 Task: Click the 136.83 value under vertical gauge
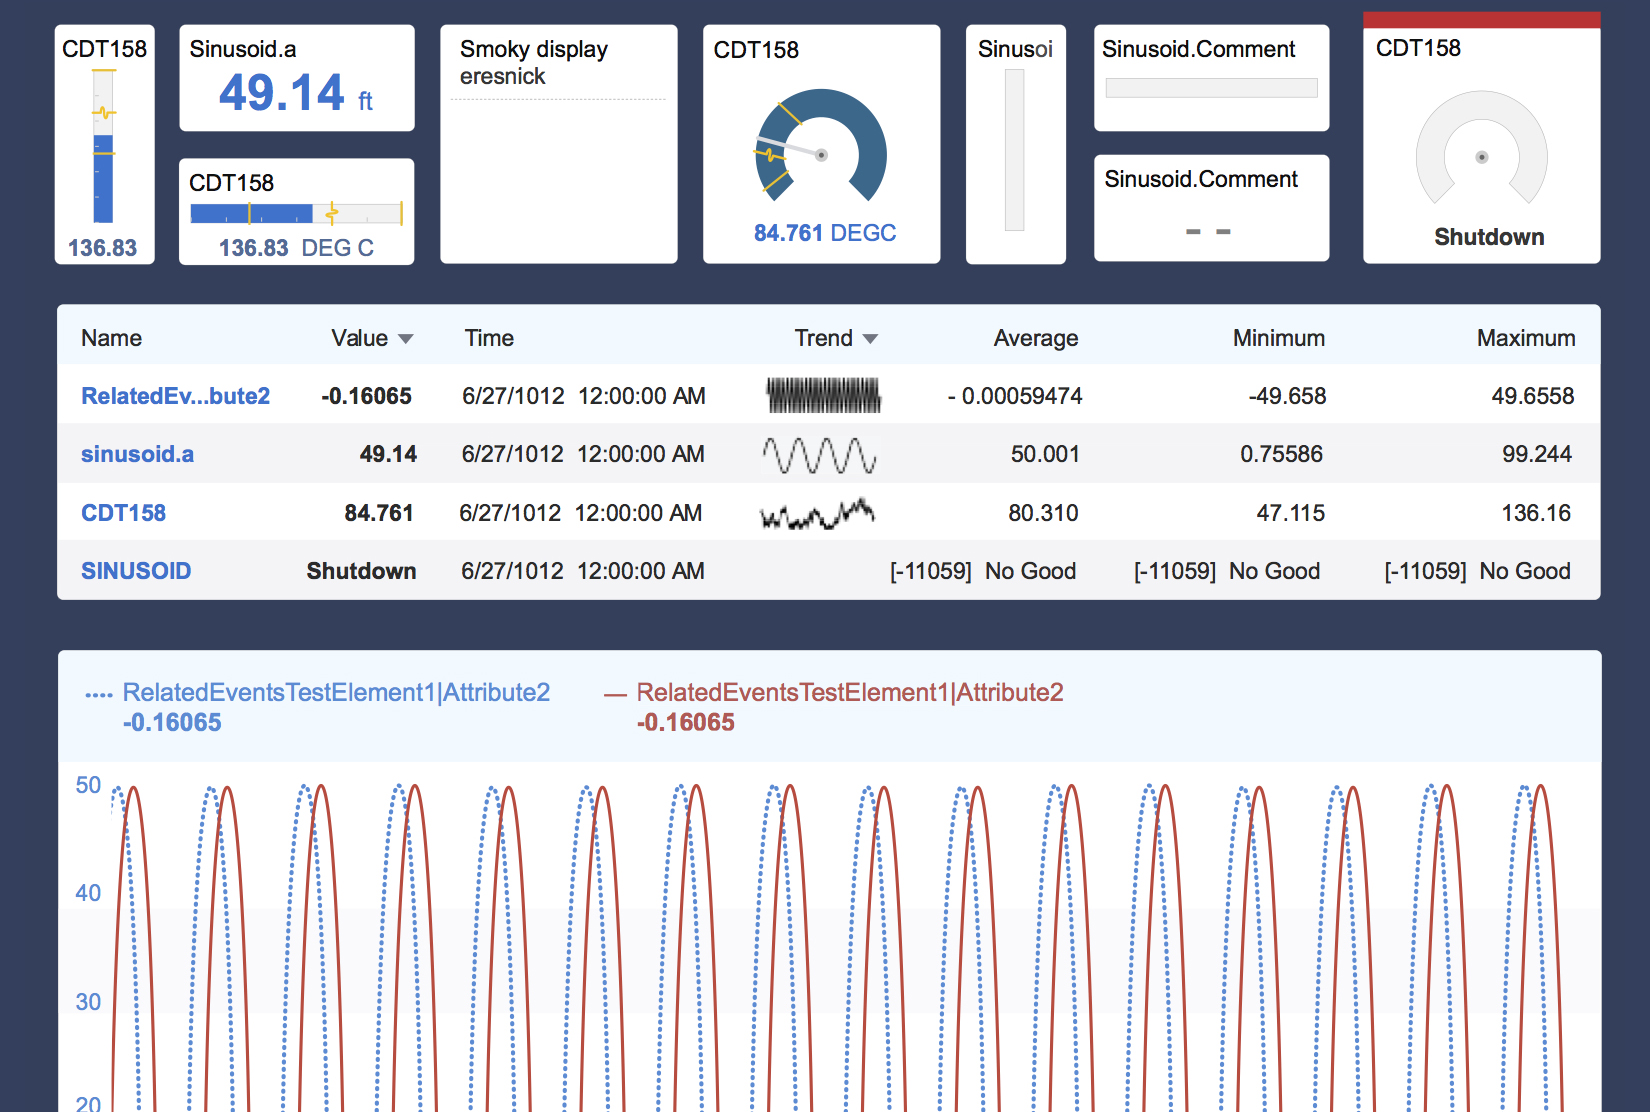point(102,248)
